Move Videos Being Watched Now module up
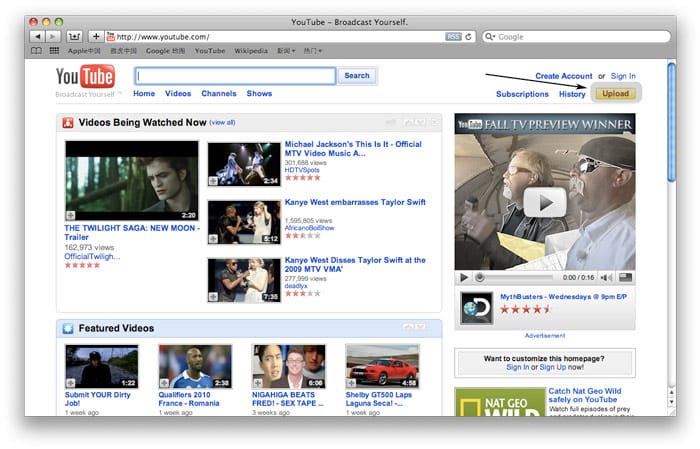 [x=408, y=122]
